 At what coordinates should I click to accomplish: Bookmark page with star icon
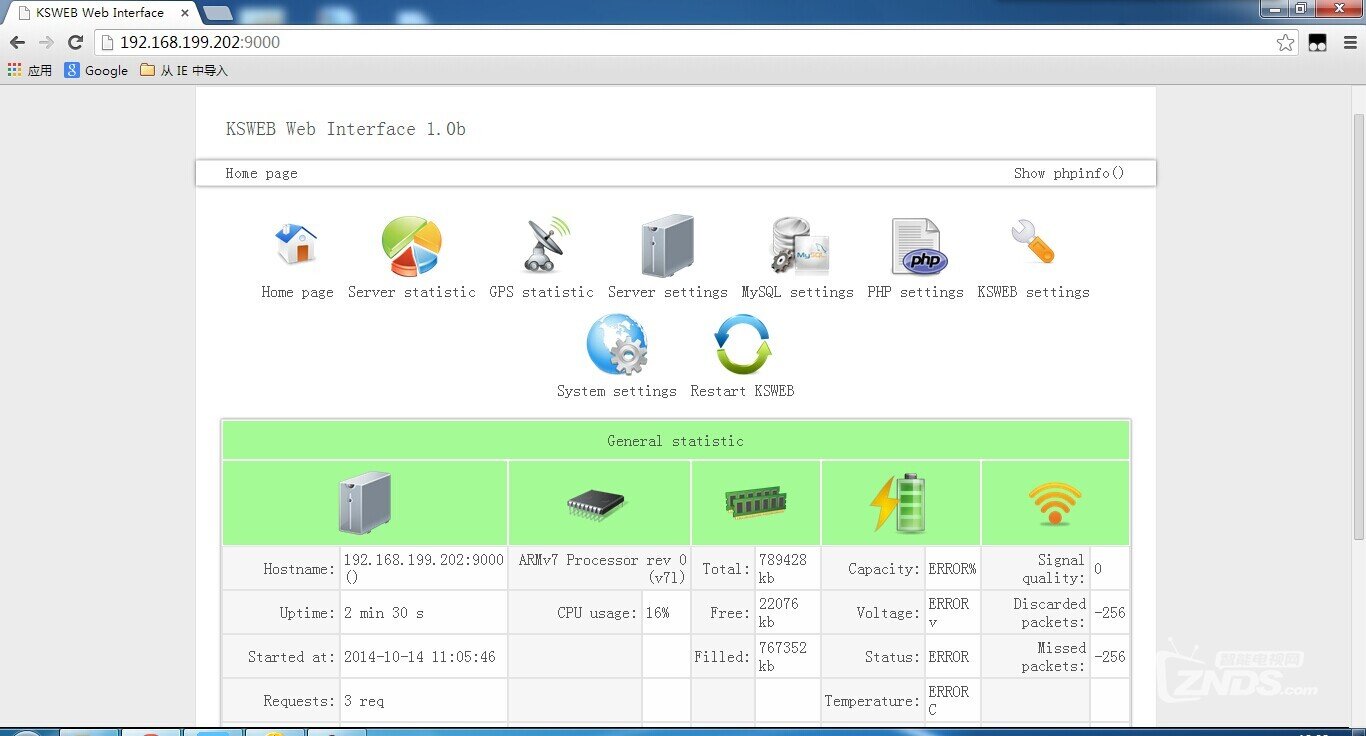tap(1285, 42)
